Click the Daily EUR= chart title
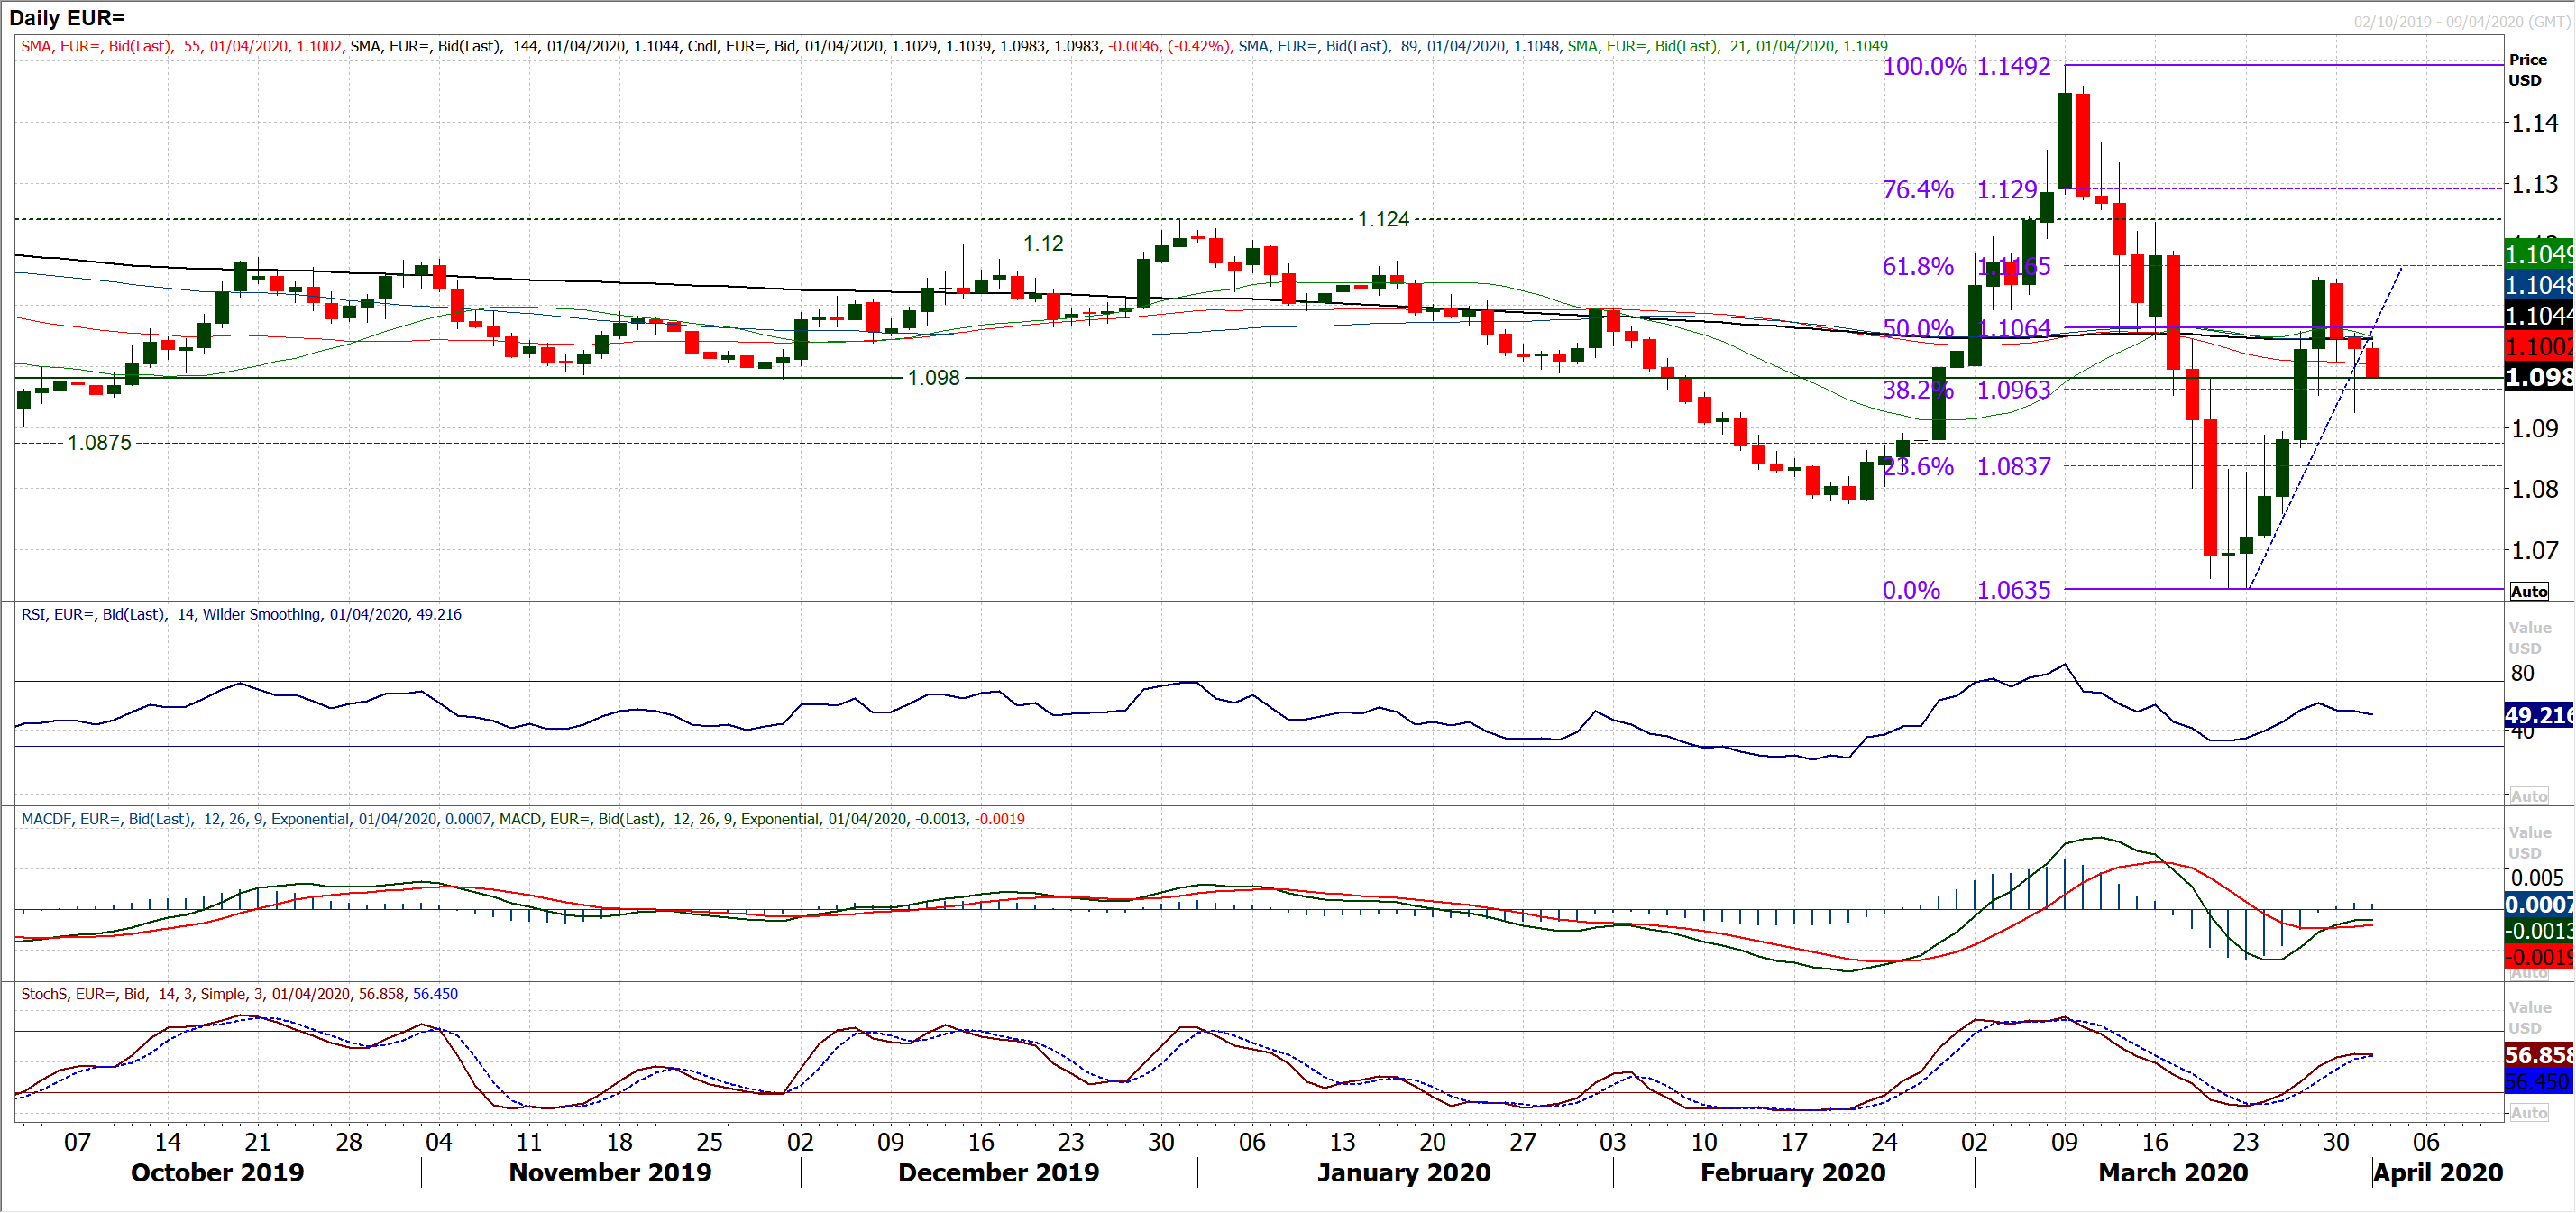The height and width of the screenshot is (1213, 2576). pos(66,17)
